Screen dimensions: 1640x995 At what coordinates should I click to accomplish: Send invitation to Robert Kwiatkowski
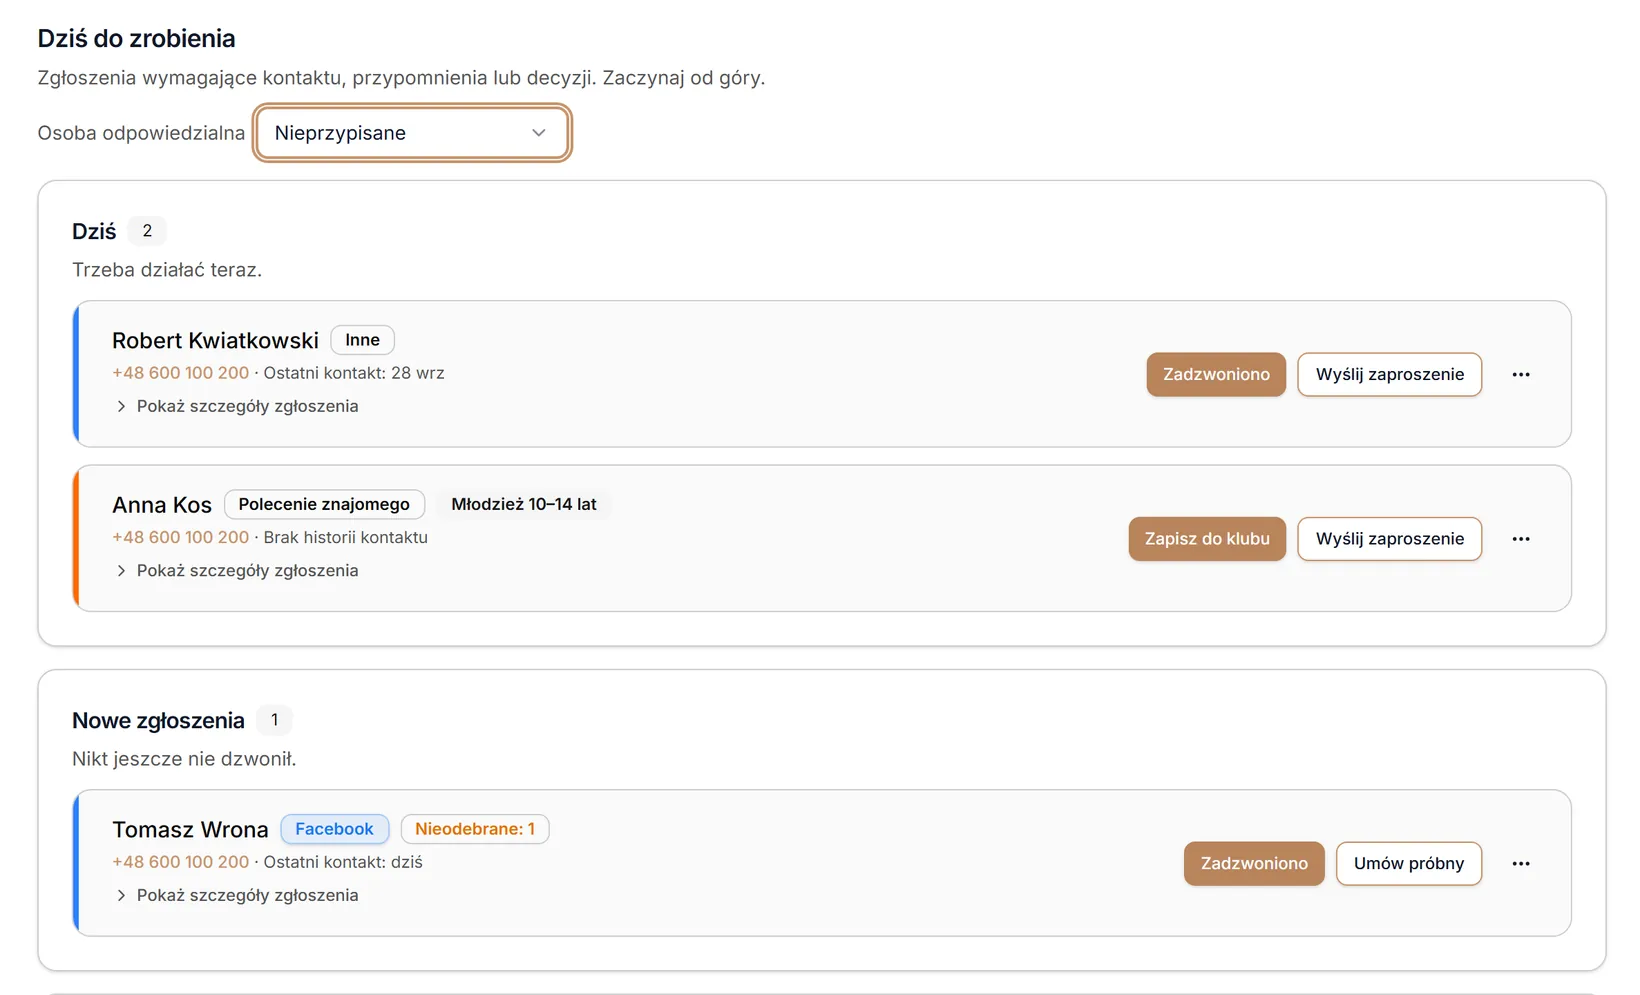tap(1389, 374)
